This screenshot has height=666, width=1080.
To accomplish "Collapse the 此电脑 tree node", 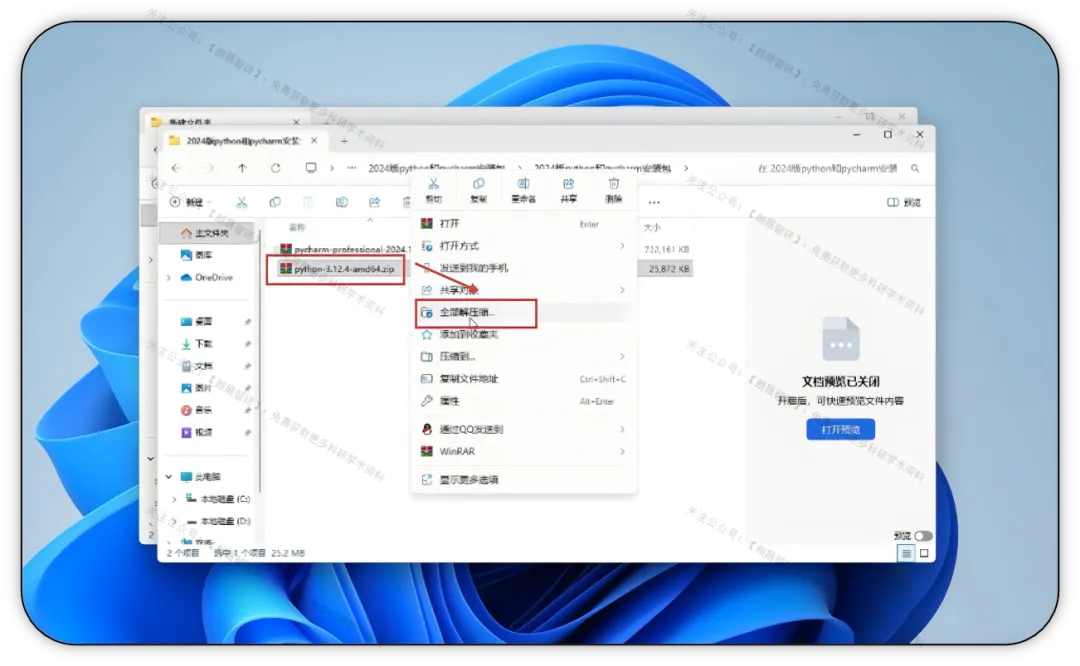I will click(x=169, y=477).
